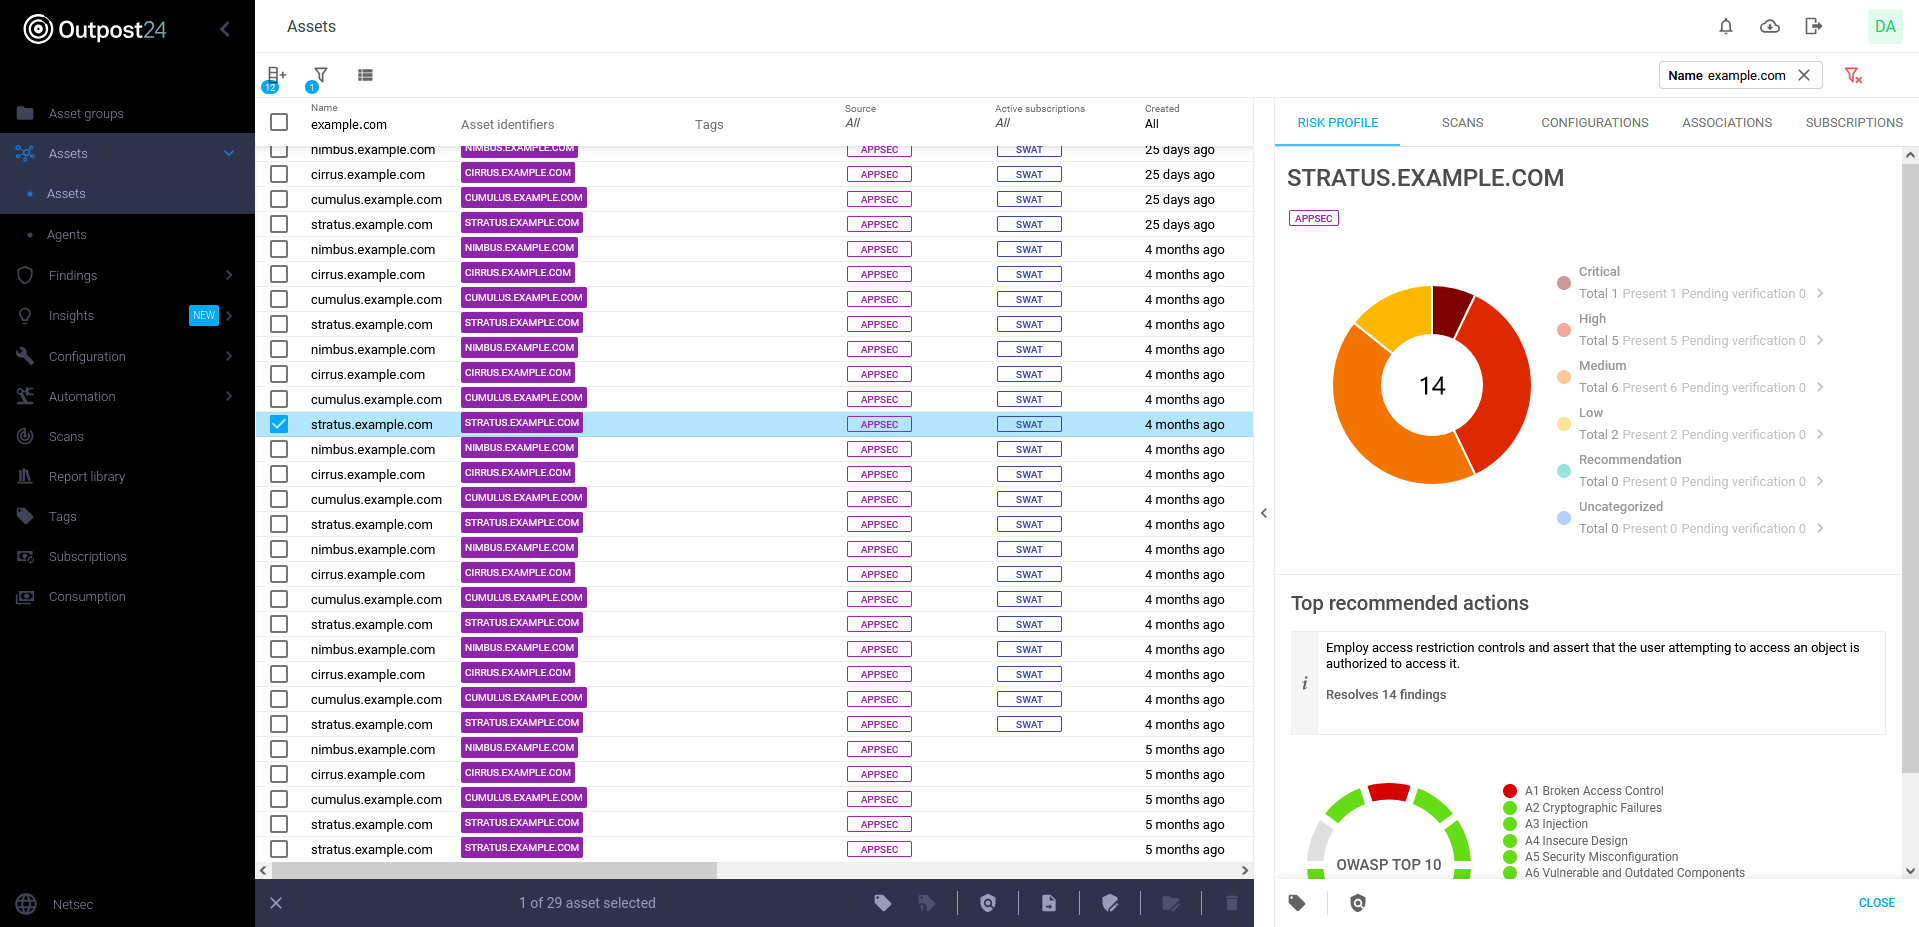Viewport: 1919px width, 927px height.
Task: Open the filter funnel icon
Action: pyautogui.click(x=320, y=75)
